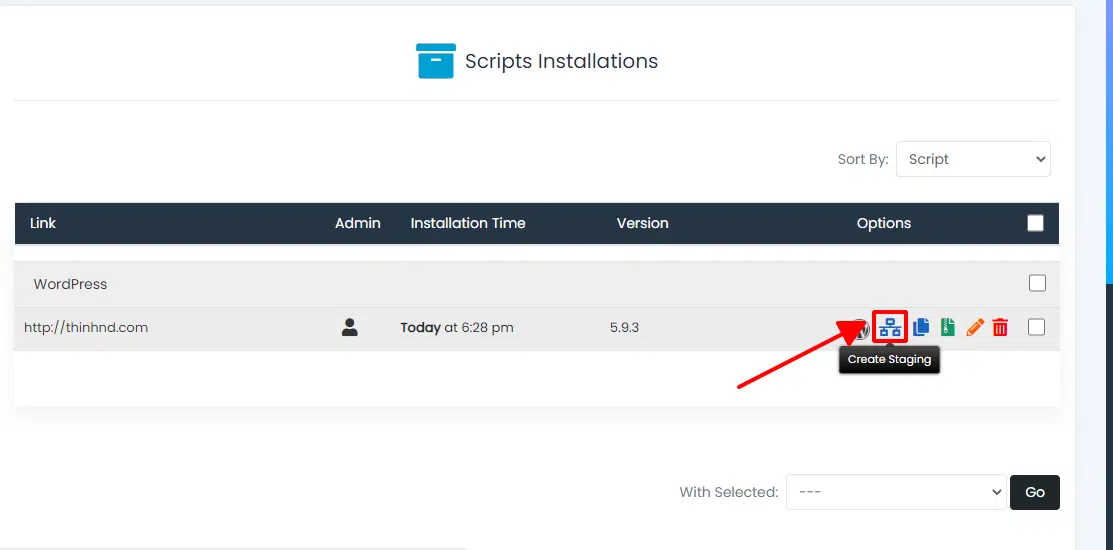Click the Scripts Installations box icon
The image size is (1113, 550).
tap(435, 61)
